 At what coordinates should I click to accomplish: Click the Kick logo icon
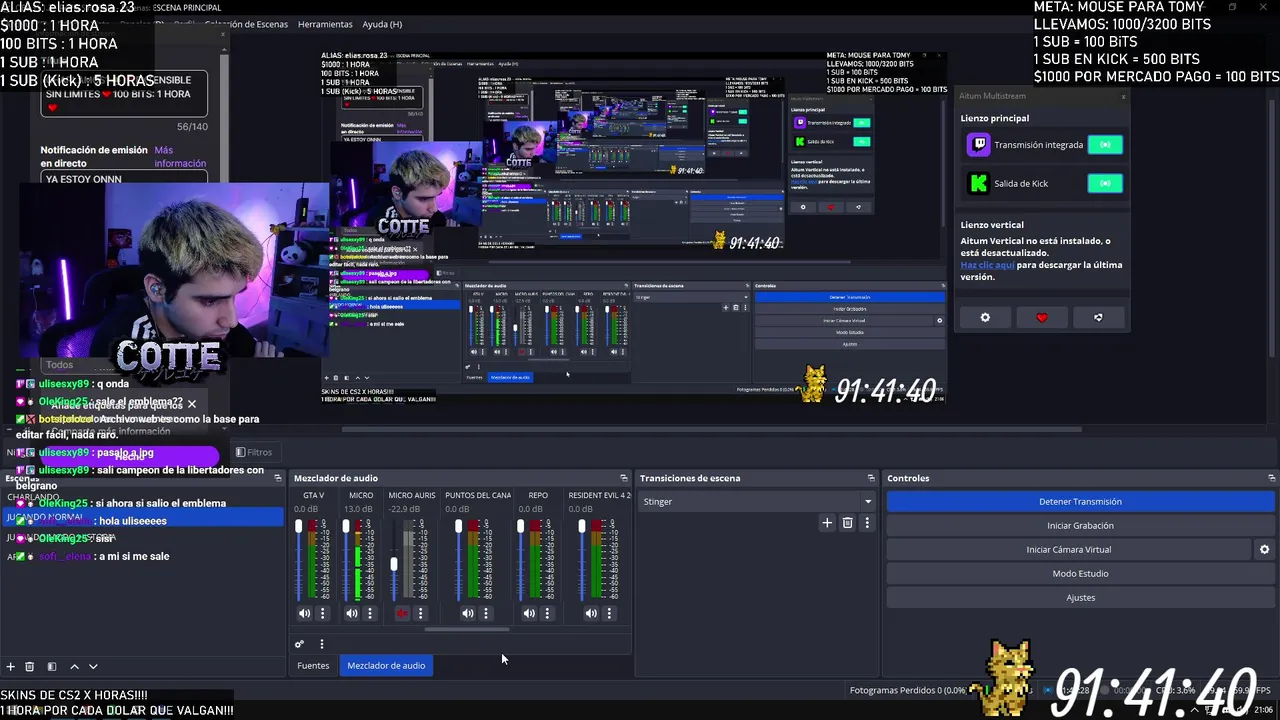979,183
